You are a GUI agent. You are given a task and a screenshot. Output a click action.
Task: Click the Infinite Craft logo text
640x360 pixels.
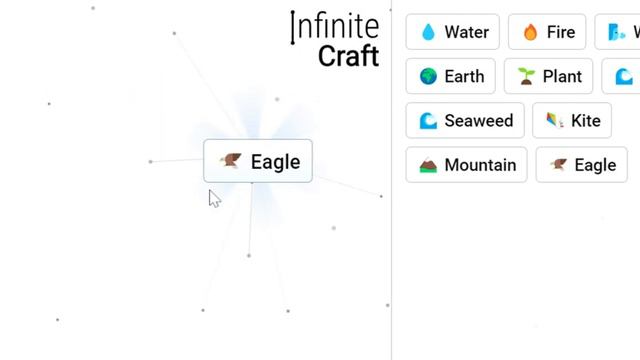click(336, 40)
